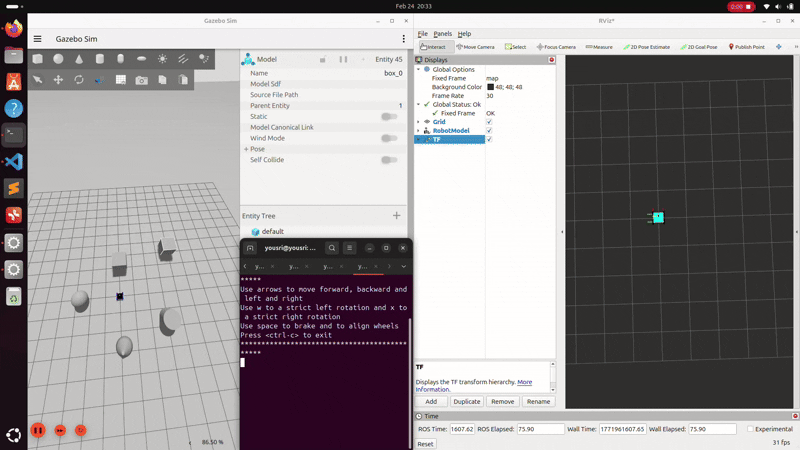Click the Remove display button
Viewport: 800px width, 450px height.
click(503, 402)
